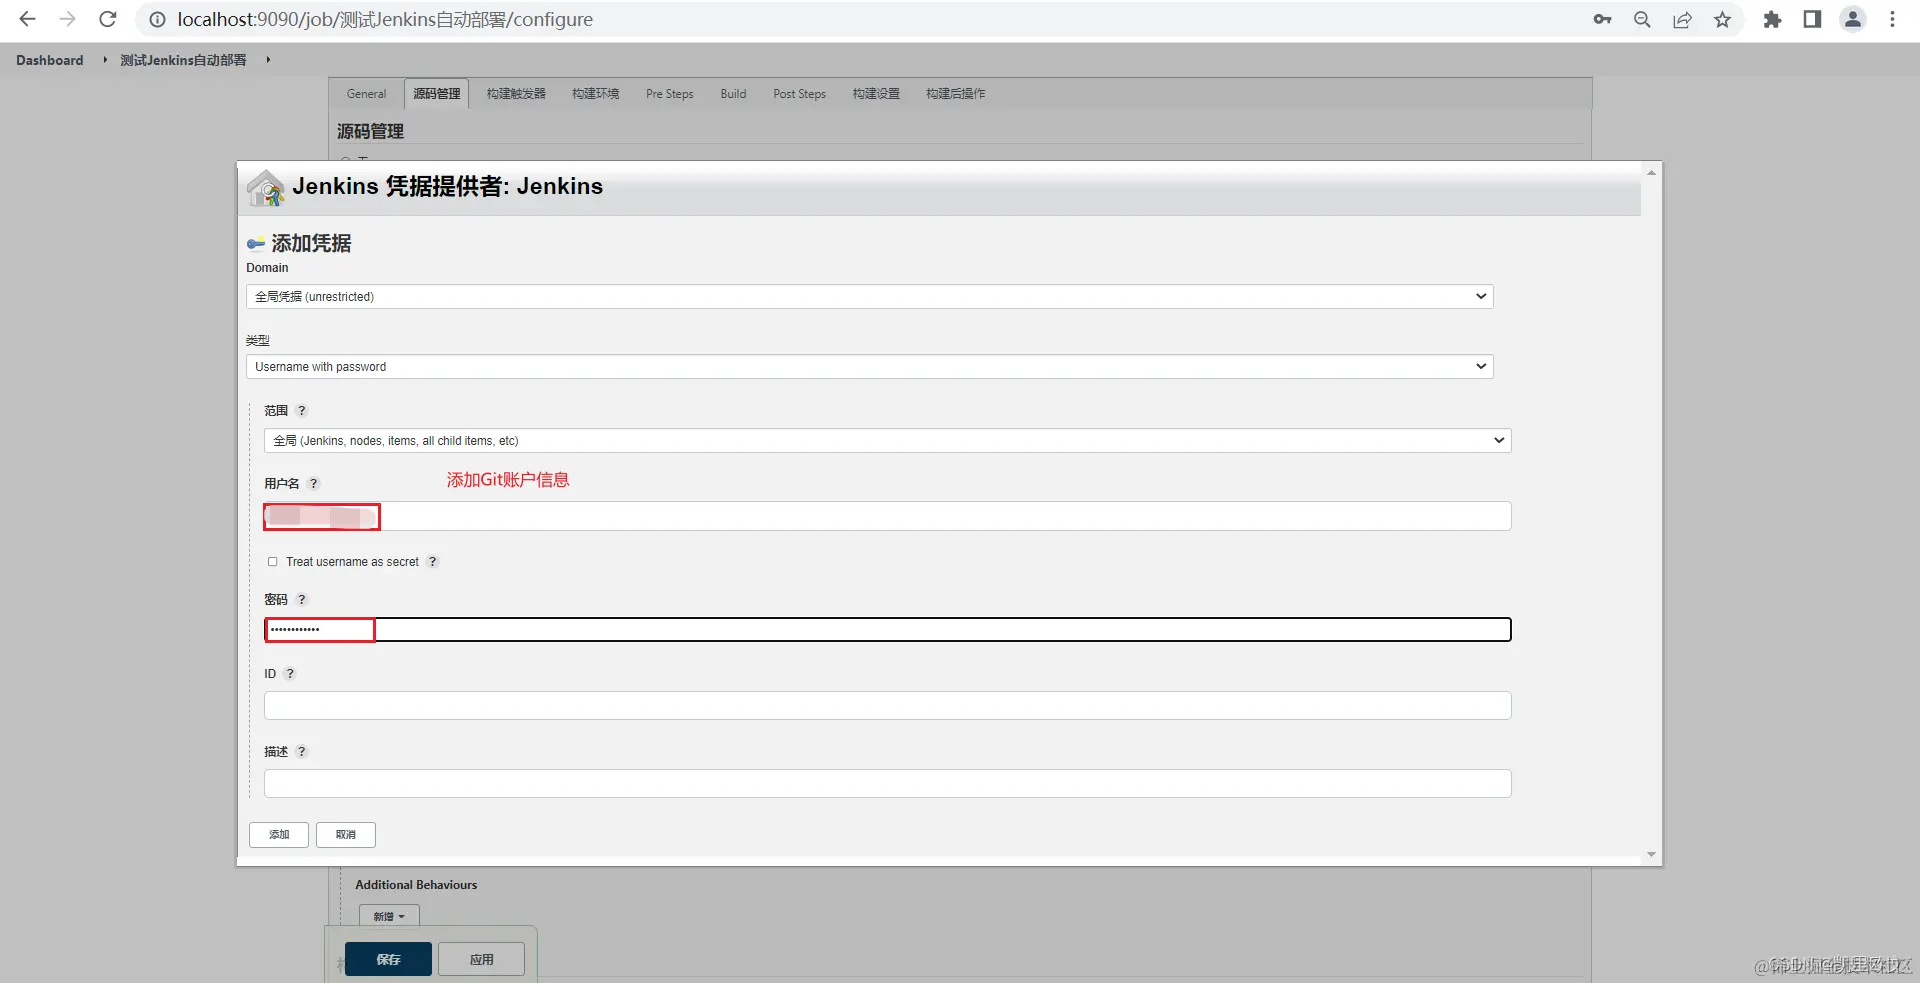Click into the 描述 description field
The width and height of the screenshot is (1920, 983).
pos(887,784)
